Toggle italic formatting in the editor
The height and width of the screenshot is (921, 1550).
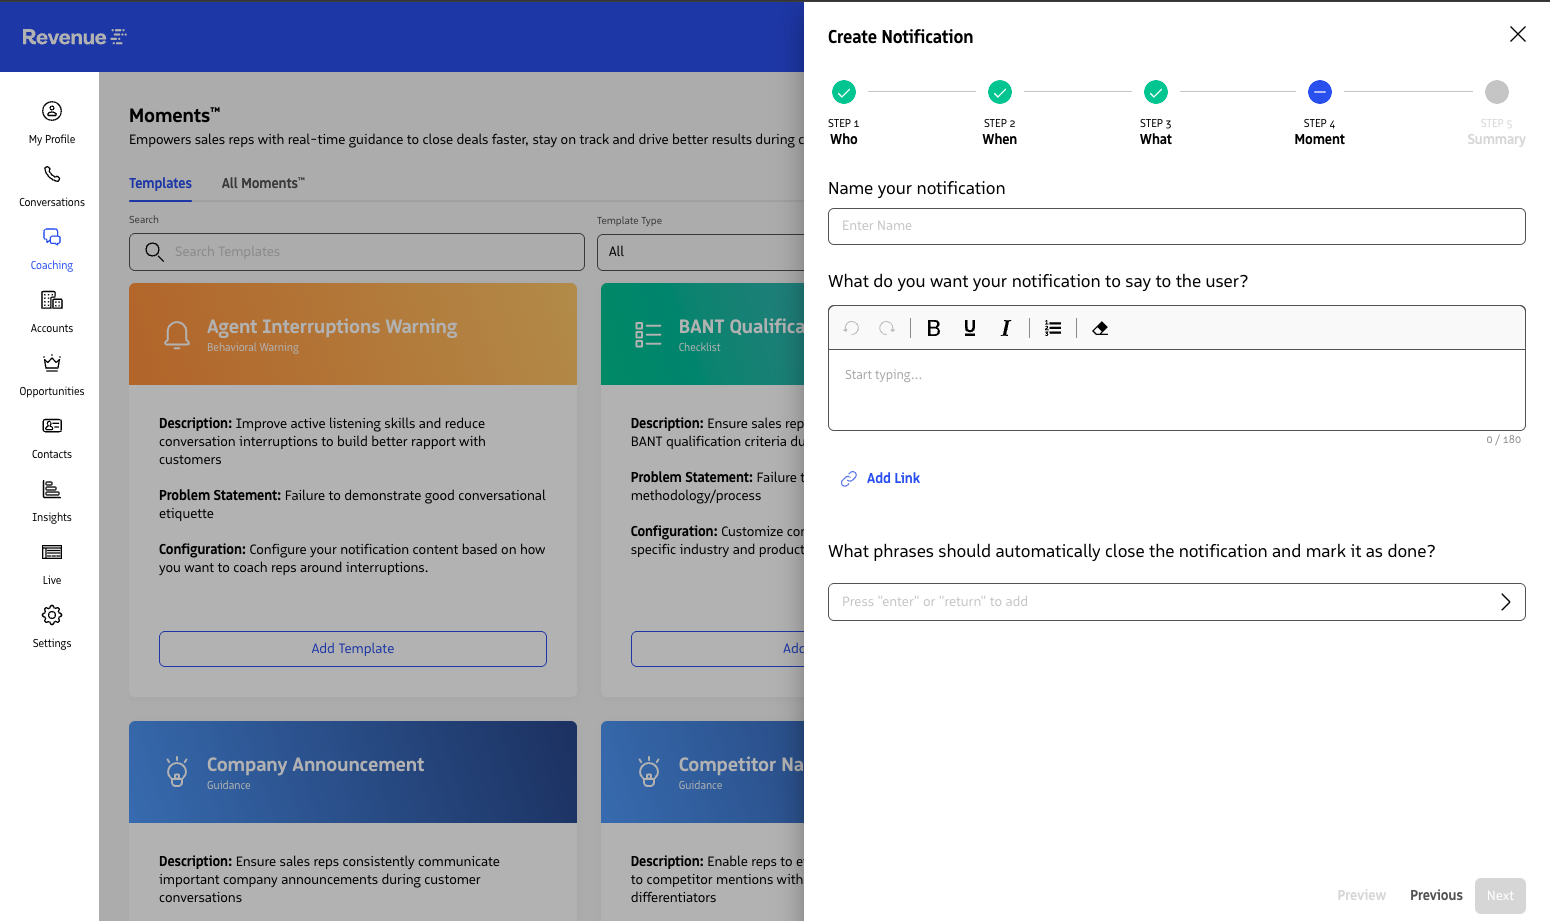click(x=1005, y=328)
